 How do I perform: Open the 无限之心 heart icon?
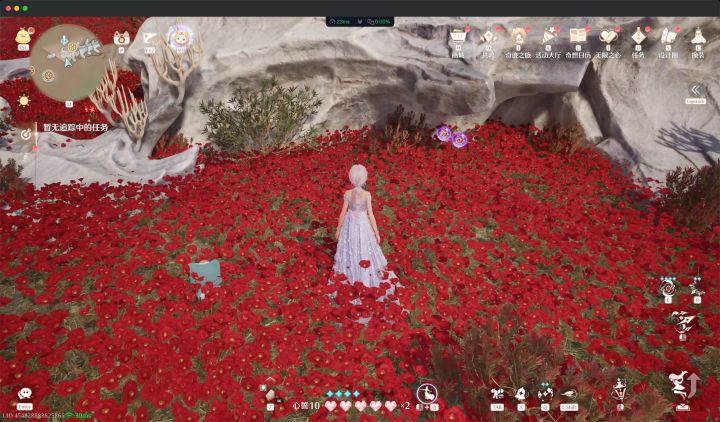point(608,36)
